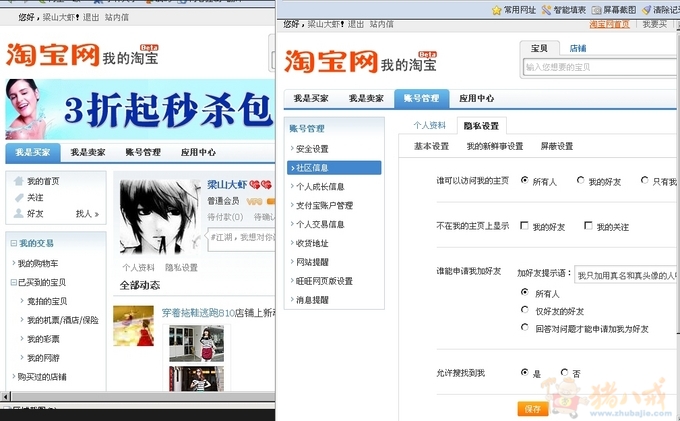Click 找人 arrow link

click(x=87, y=214)
